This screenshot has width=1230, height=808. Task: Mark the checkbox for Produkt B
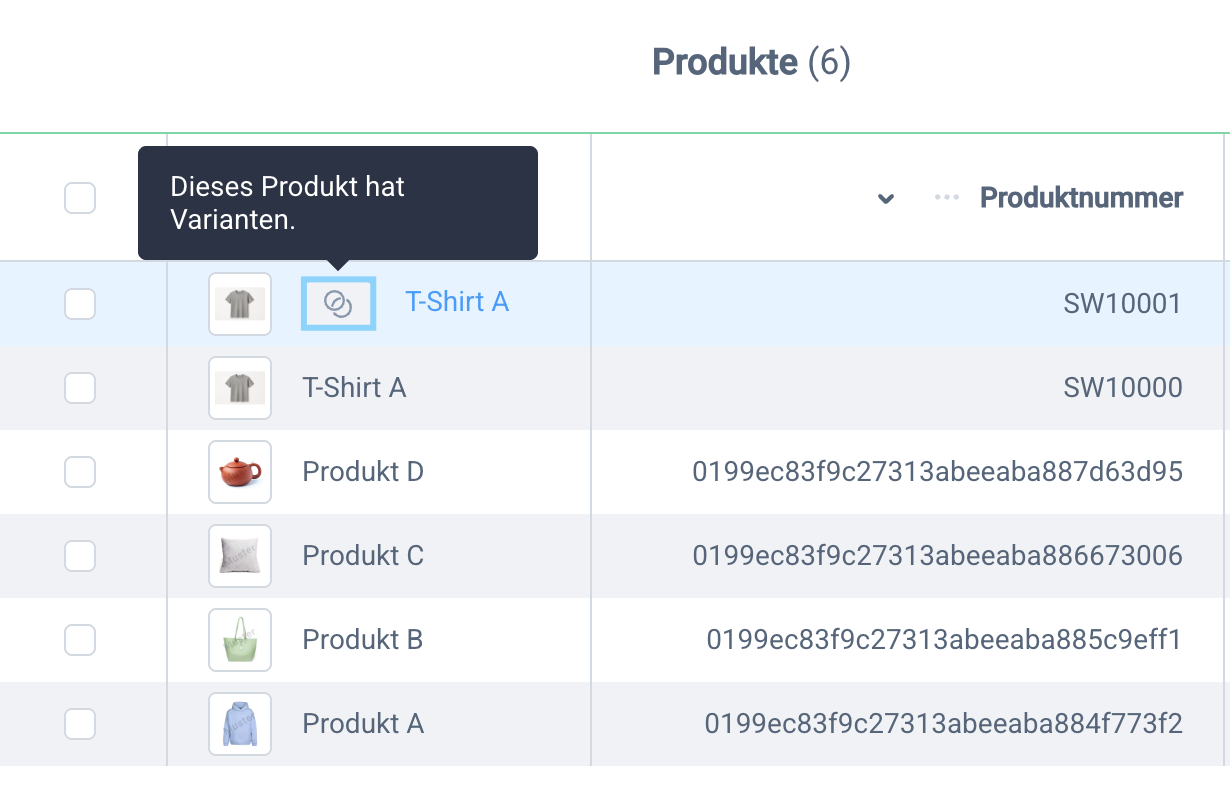(80, 639)
